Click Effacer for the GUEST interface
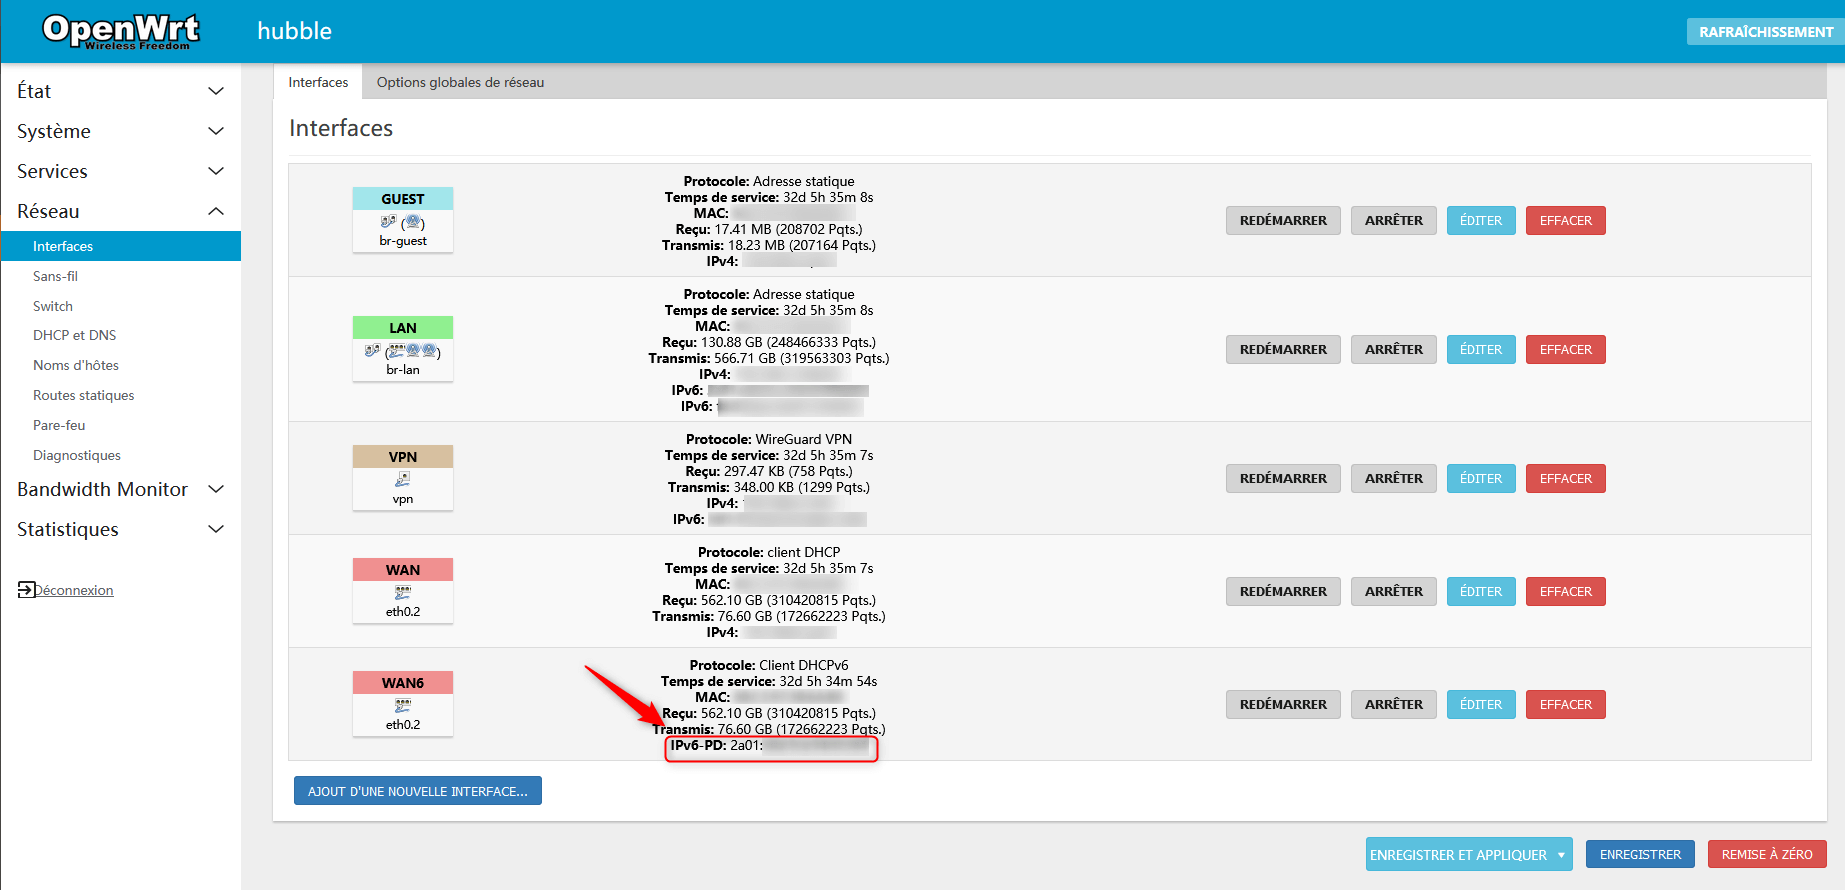Image resolution: width=1845 pixels, height=890 pixels. pos(1565,220)
